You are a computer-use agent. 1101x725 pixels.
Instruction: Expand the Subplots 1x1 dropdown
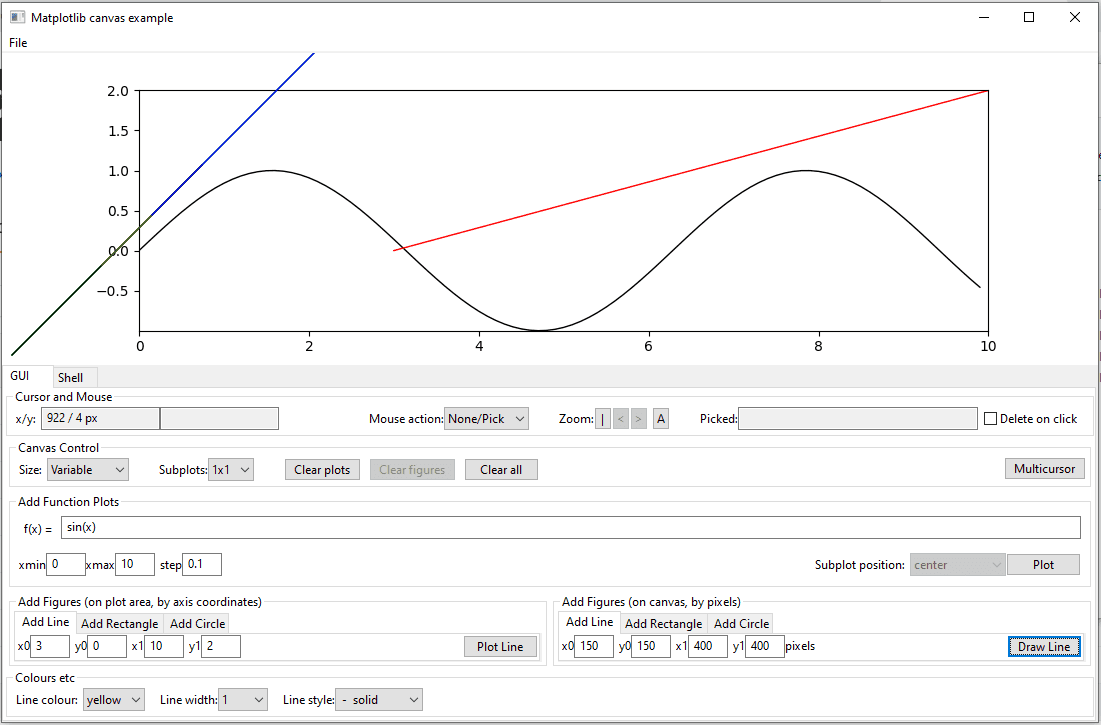click(231, 468)
